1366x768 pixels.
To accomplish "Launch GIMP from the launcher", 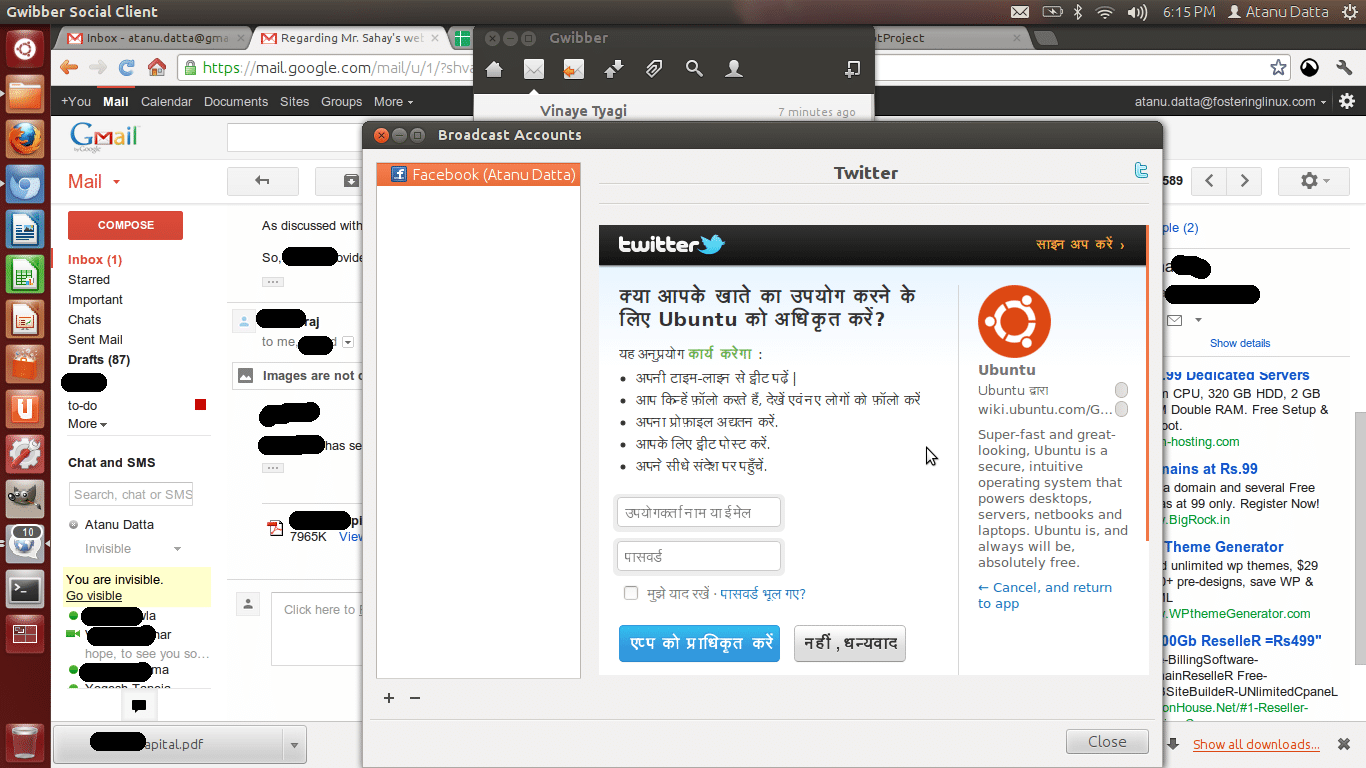I will click(x=26, y=500).
